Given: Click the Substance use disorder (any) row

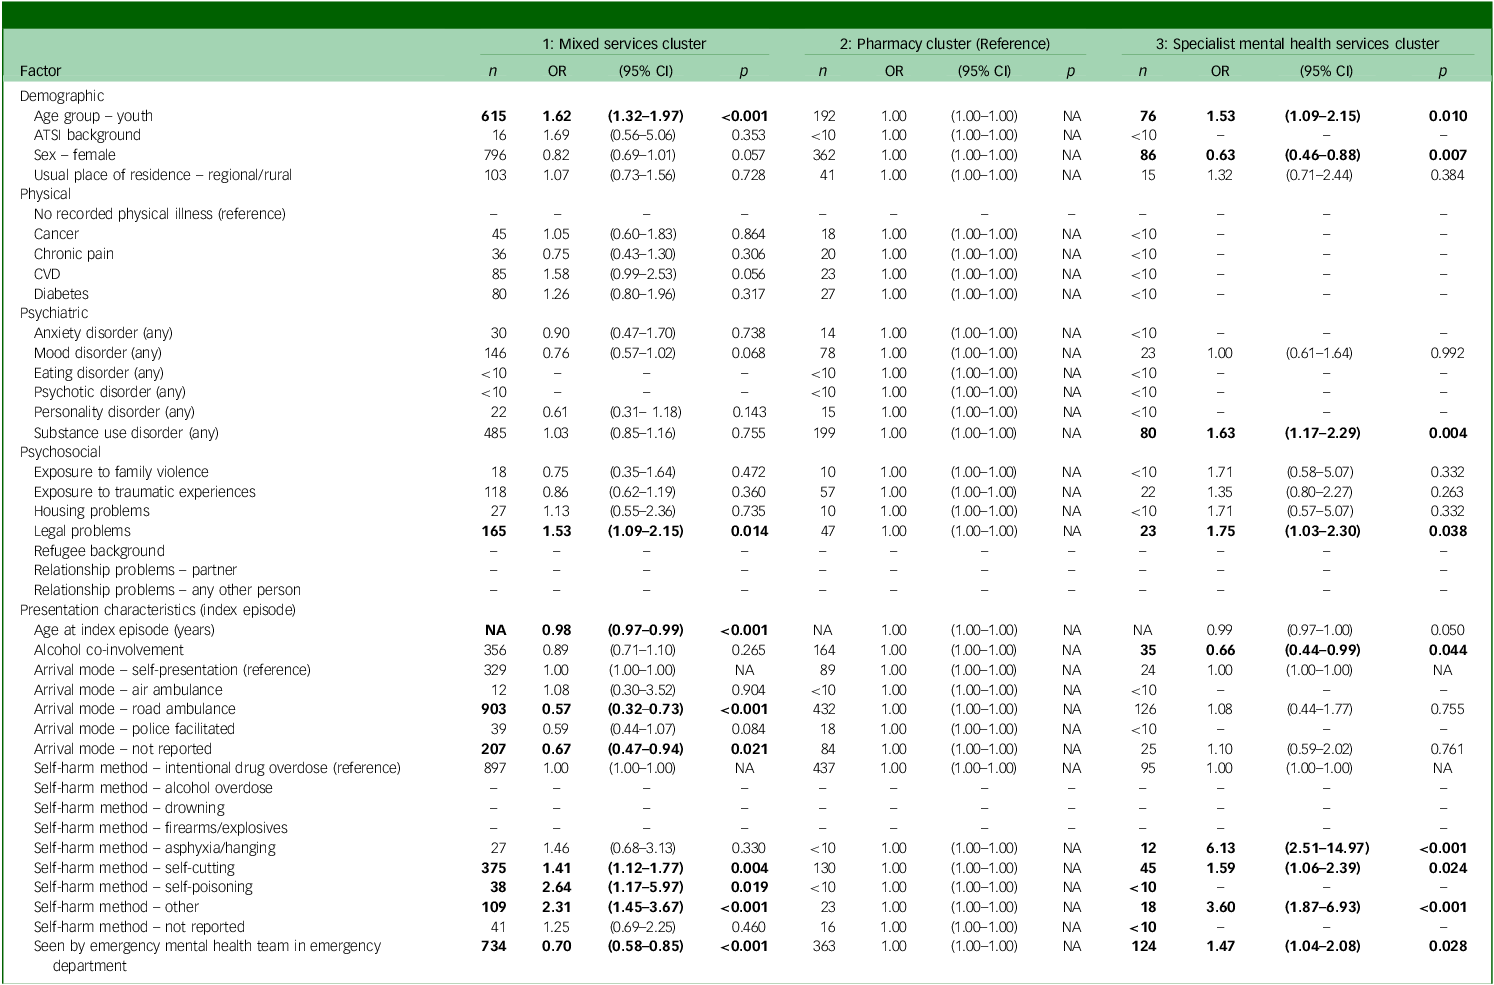Looking at the screenshot, I should [x=746, y=433].
